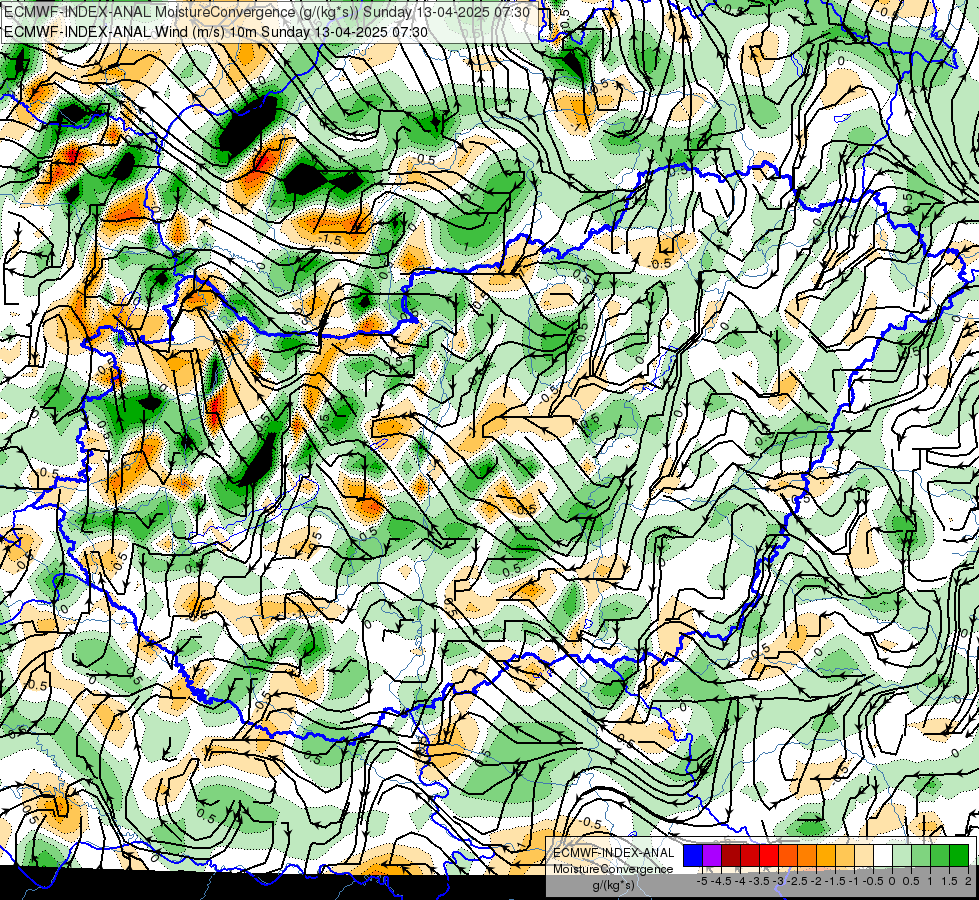Click 'ECMWF-INDEX-ANAL' text in the legend box
979x900 pixels.
(x=614, y=853)
